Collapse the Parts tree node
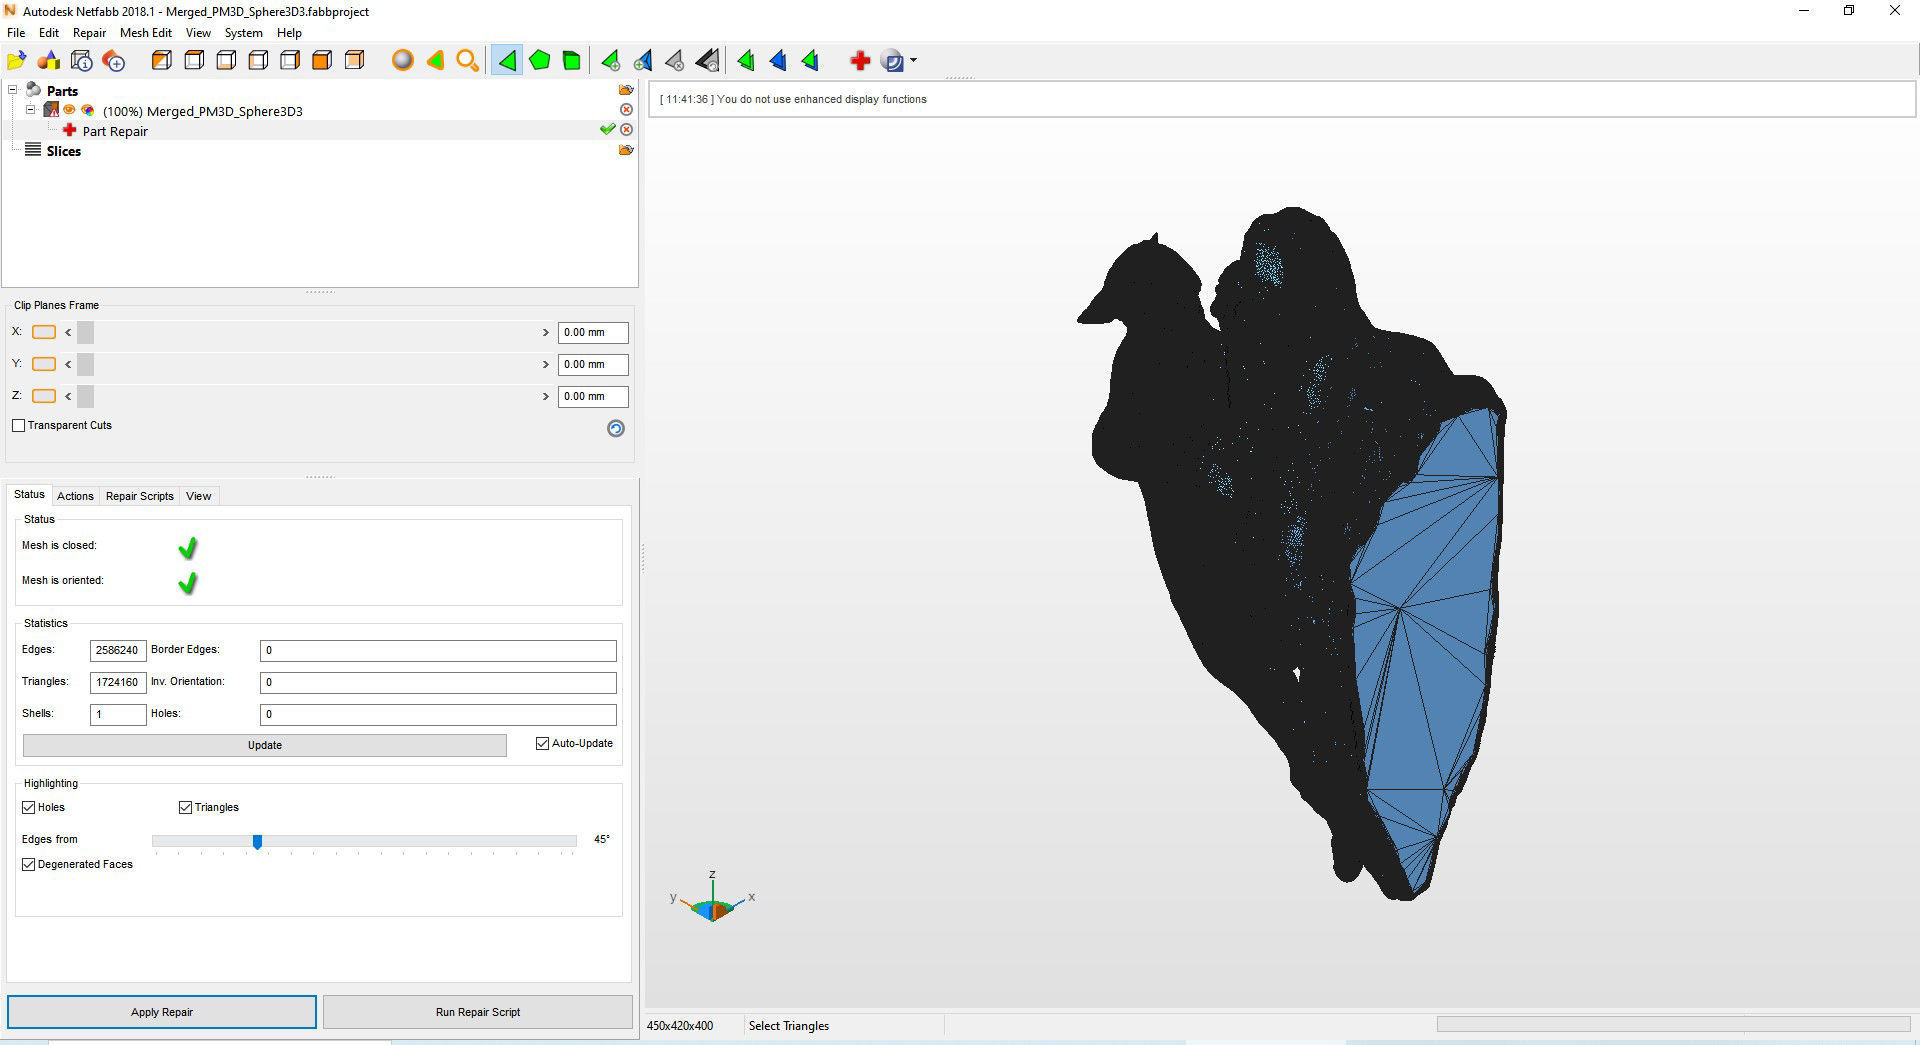Image resolution: width=1920 pixels, height=1045 pixels. pyautogui.click(x=13, y=90)
